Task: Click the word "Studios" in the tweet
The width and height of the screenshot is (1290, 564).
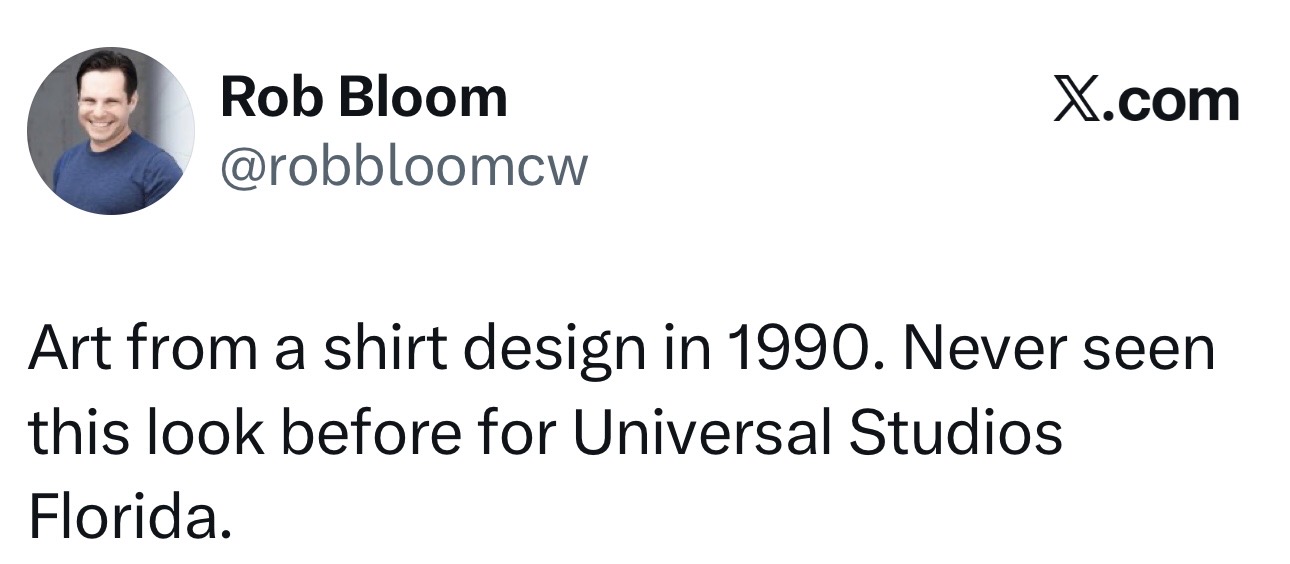Action: point(955,435)
